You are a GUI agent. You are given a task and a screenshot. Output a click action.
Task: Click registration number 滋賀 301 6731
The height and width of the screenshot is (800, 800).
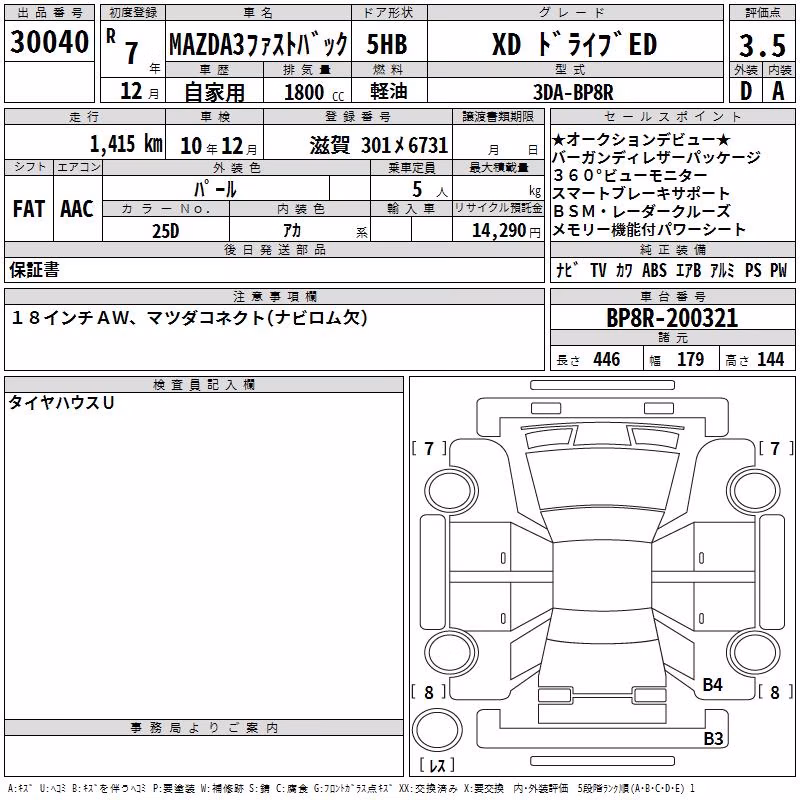379,145
